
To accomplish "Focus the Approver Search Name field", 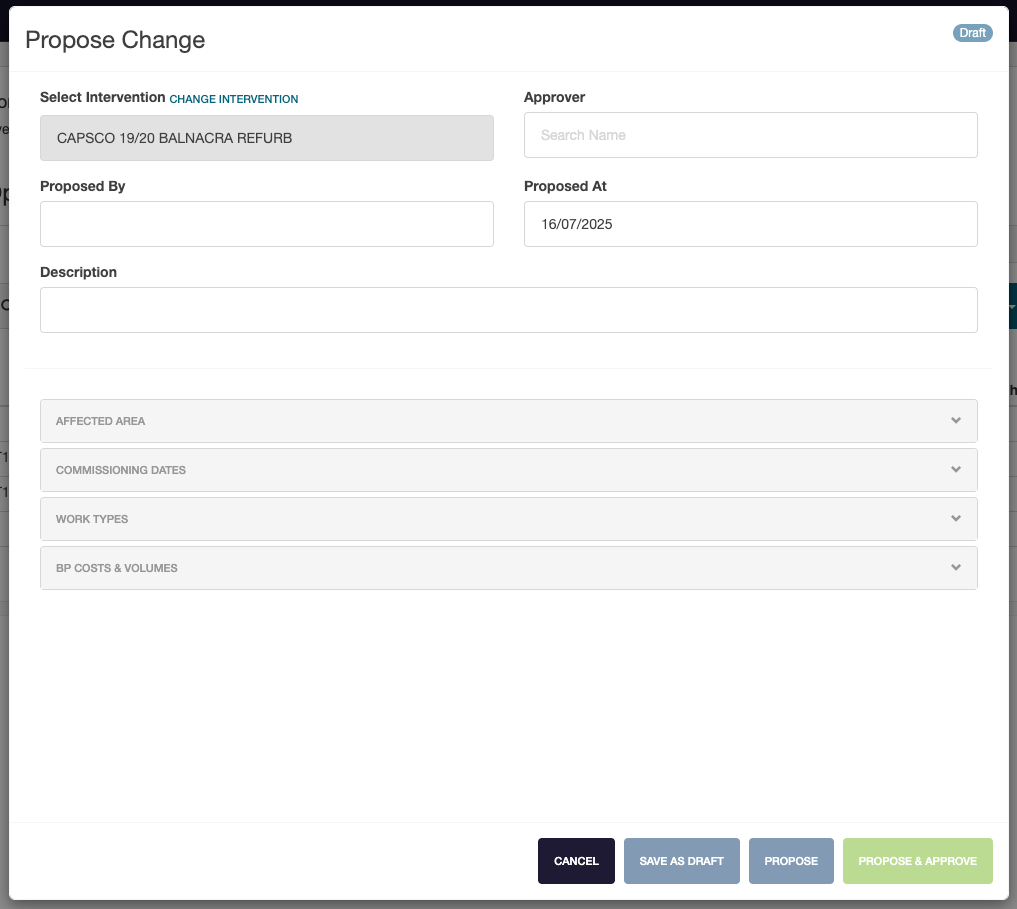I will (x=750, y=135).
